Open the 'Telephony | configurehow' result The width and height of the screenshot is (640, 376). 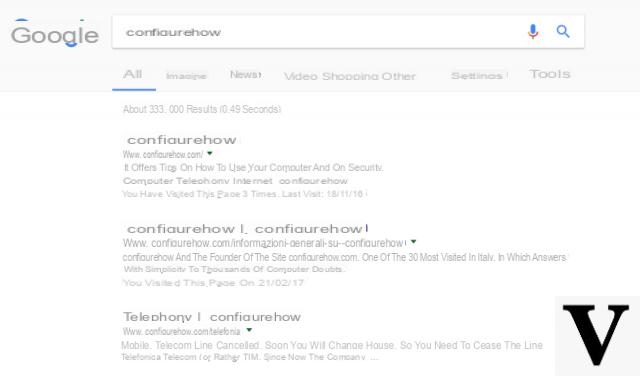[x=212, y=317]
